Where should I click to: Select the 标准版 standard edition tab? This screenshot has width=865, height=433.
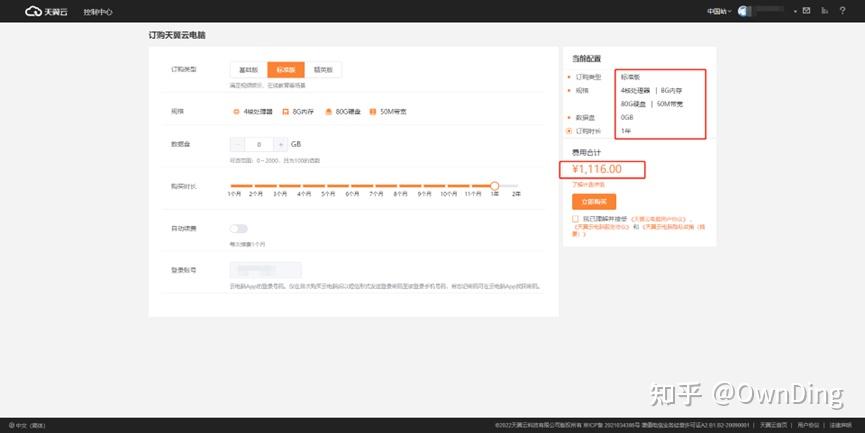tap(286, 70)
